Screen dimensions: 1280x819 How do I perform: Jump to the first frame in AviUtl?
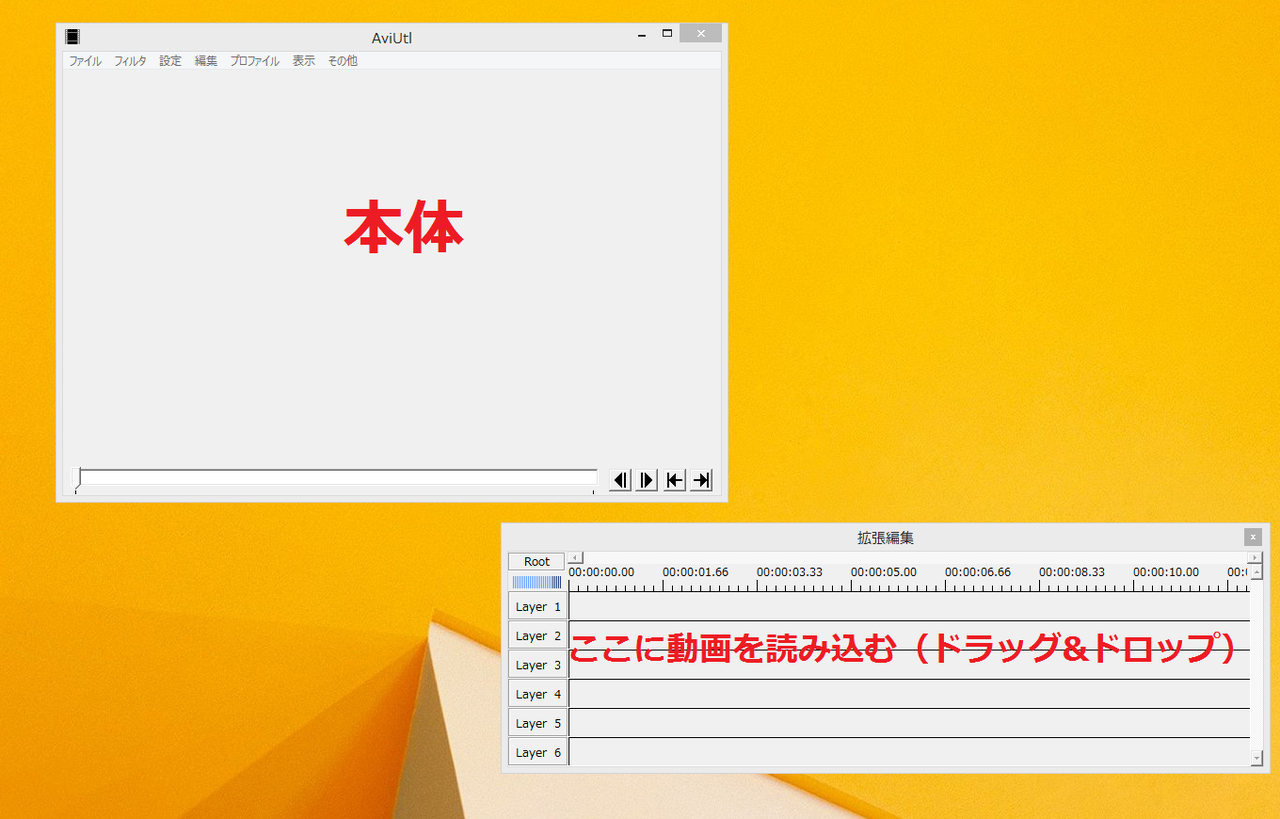pos(675,480)
